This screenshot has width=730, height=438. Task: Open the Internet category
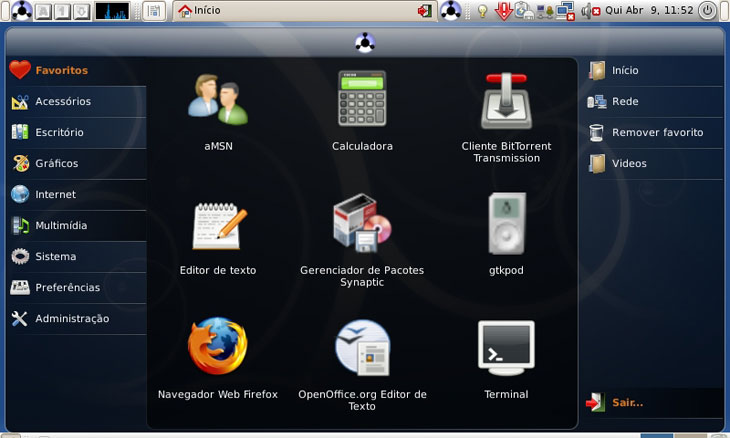55,194
